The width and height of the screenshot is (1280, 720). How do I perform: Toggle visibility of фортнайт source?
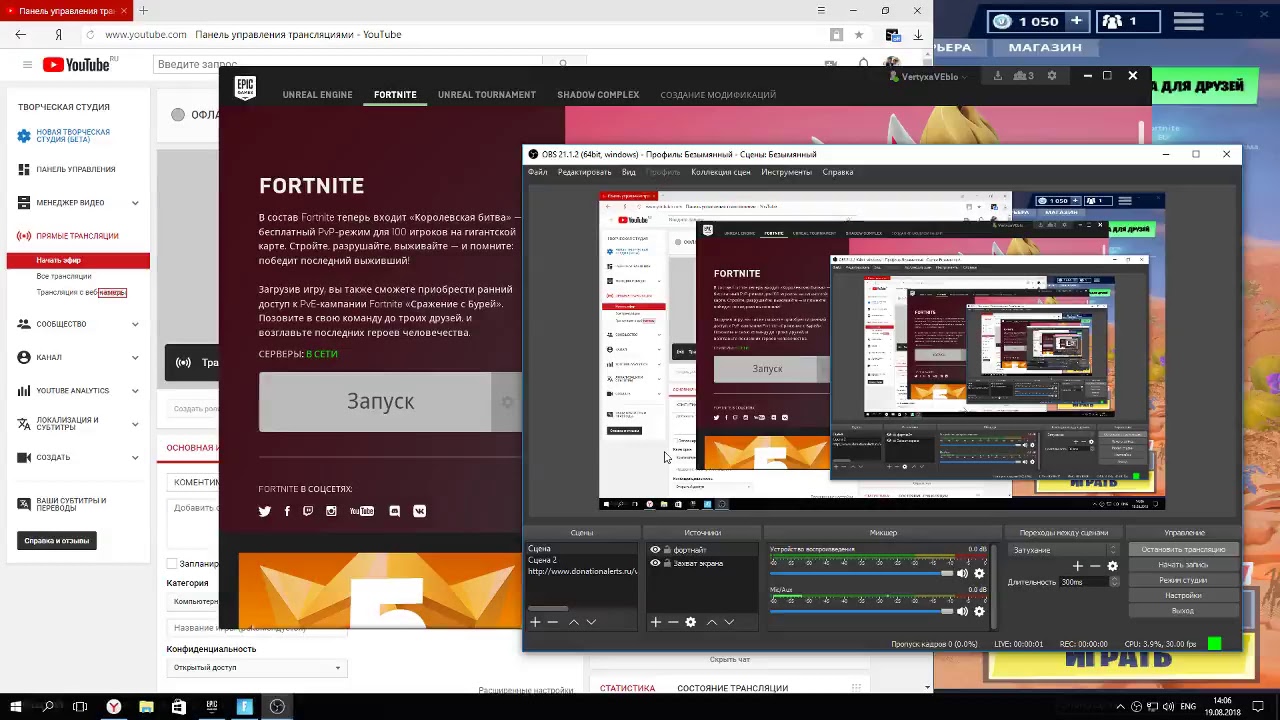[655, 550]
